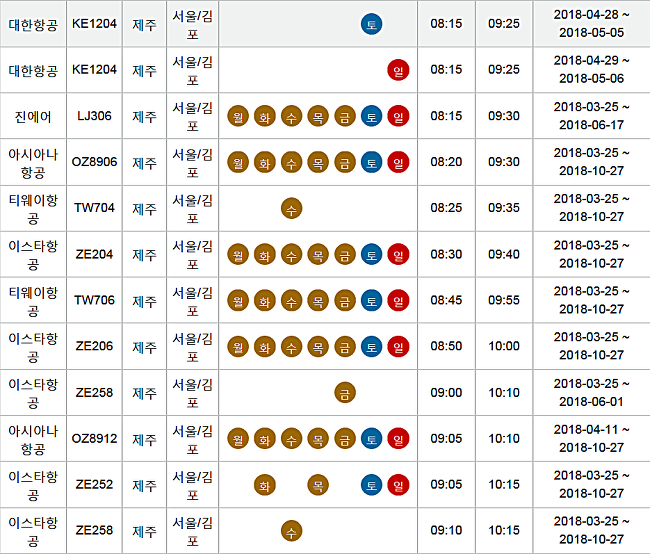The image size is (650, 554).
Task: Click date range 2018-04-28 ~ 2018-05-05
Action: [x=592, y=24]
